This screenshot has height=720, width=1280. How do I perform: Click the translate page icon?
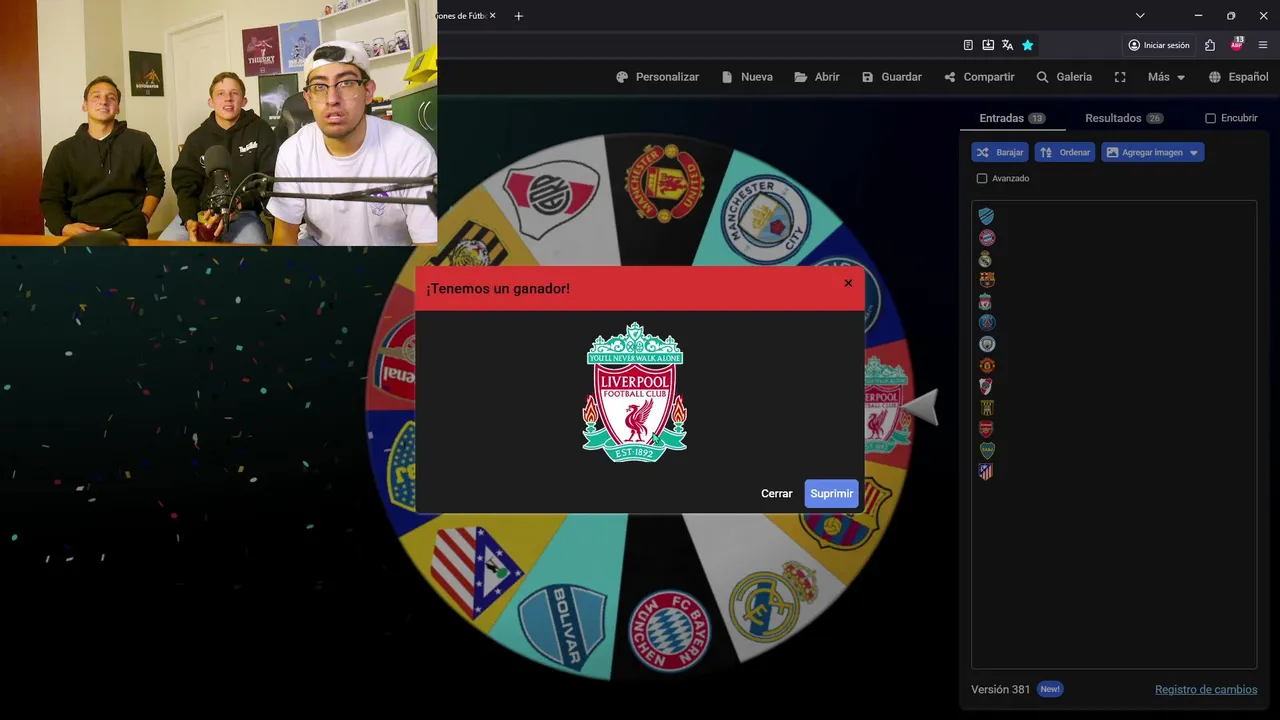[1007, 45]
